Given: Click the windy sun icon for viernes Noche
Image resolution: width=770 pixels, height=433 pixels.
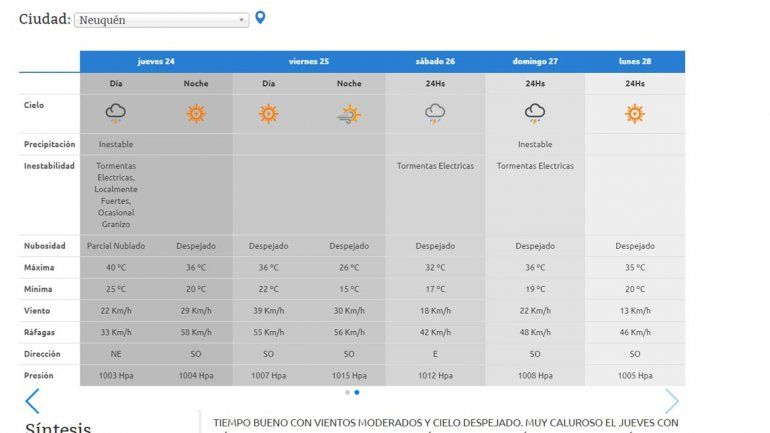Looking at the screenshot, I should tap(349, 114).
